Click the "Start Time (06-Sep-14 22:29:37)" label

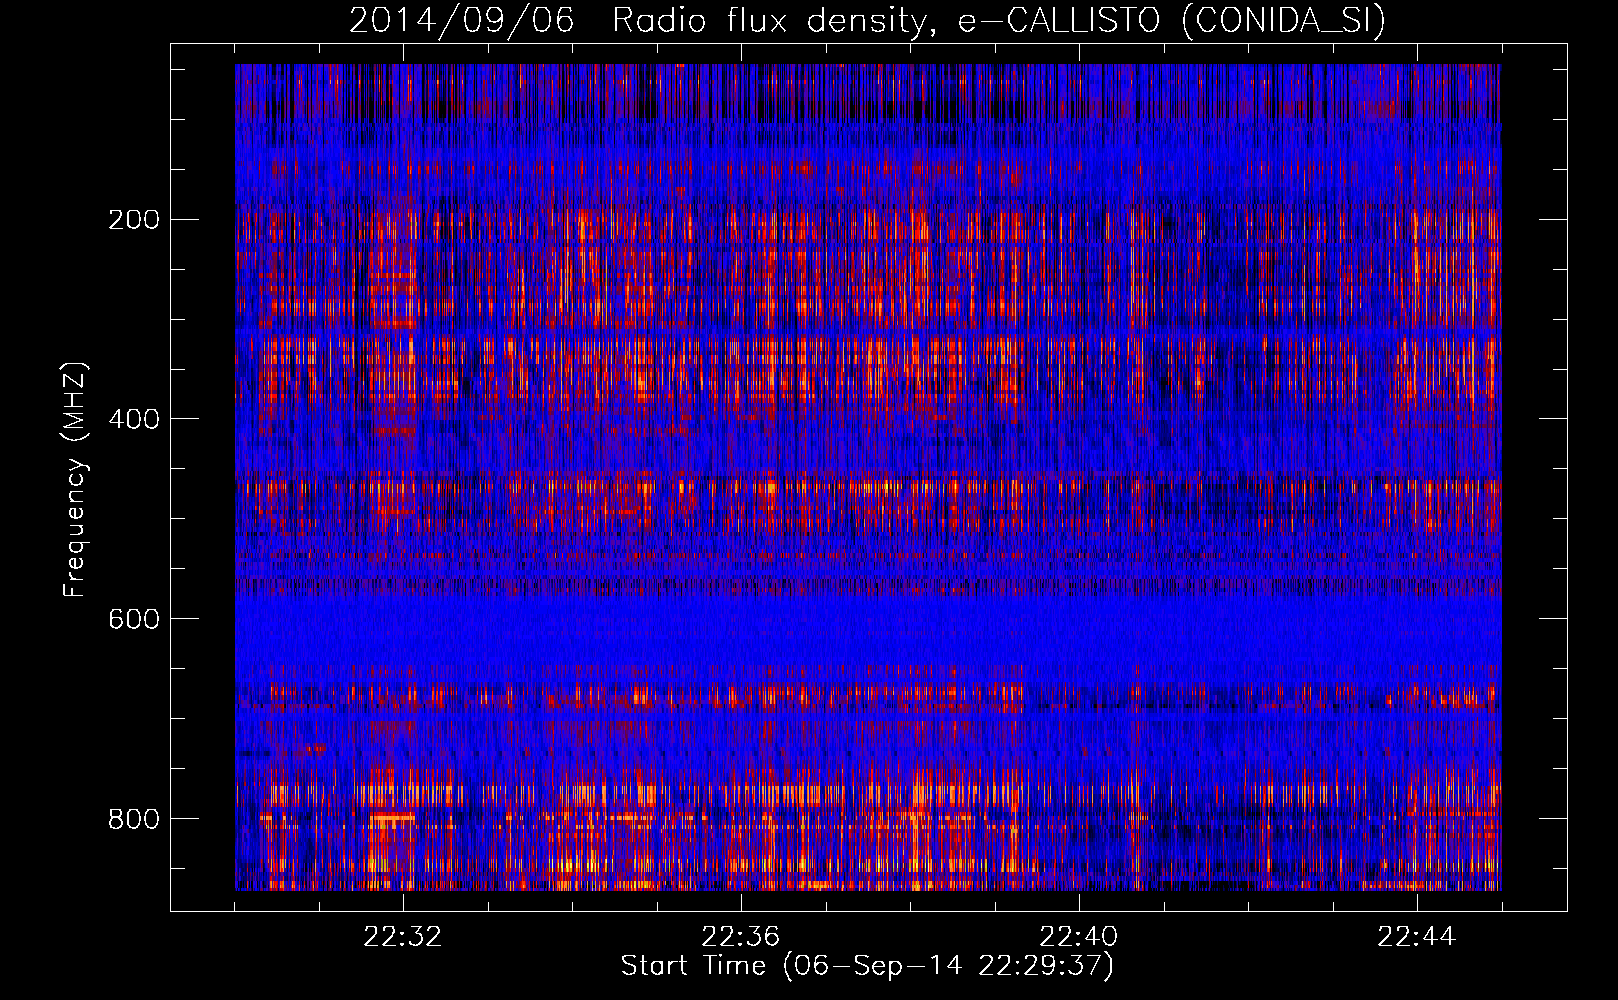(x=867, y=966)
